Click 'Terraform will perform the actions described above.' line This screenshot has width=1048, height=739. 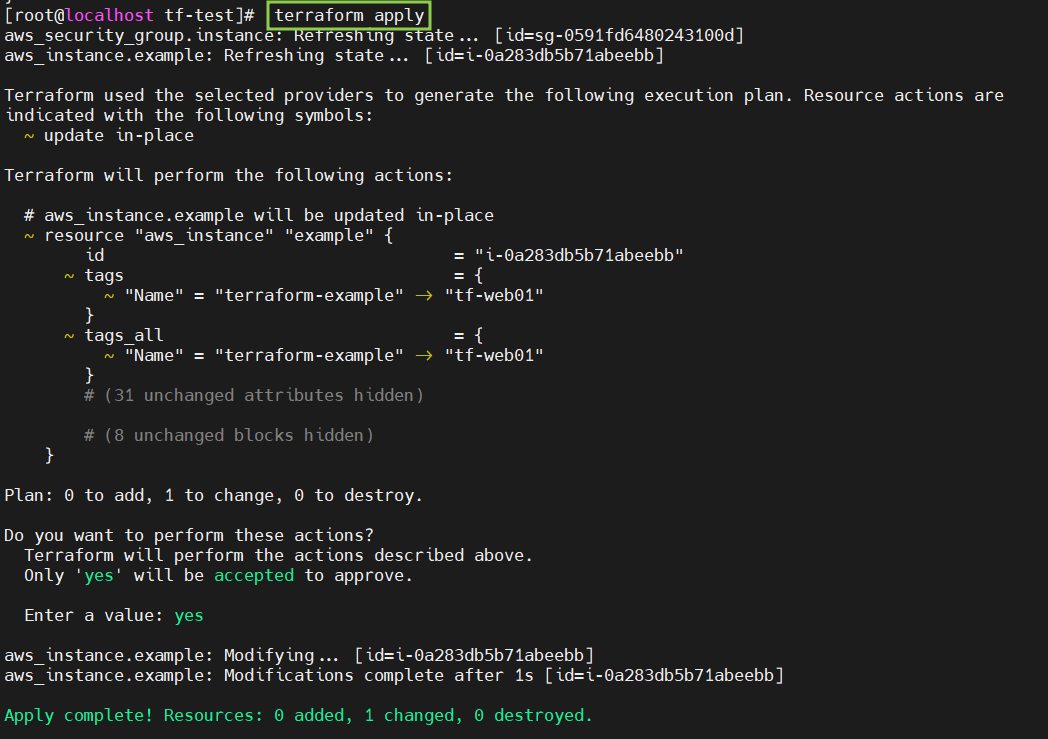(278, 556)
